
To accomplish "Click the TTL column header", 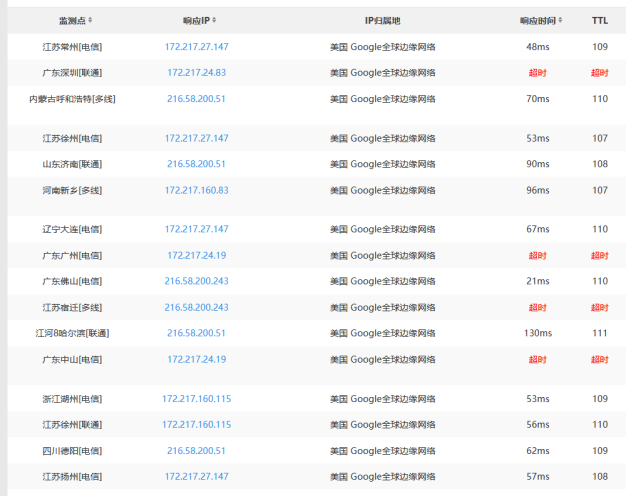I will (x=600, y=20).
